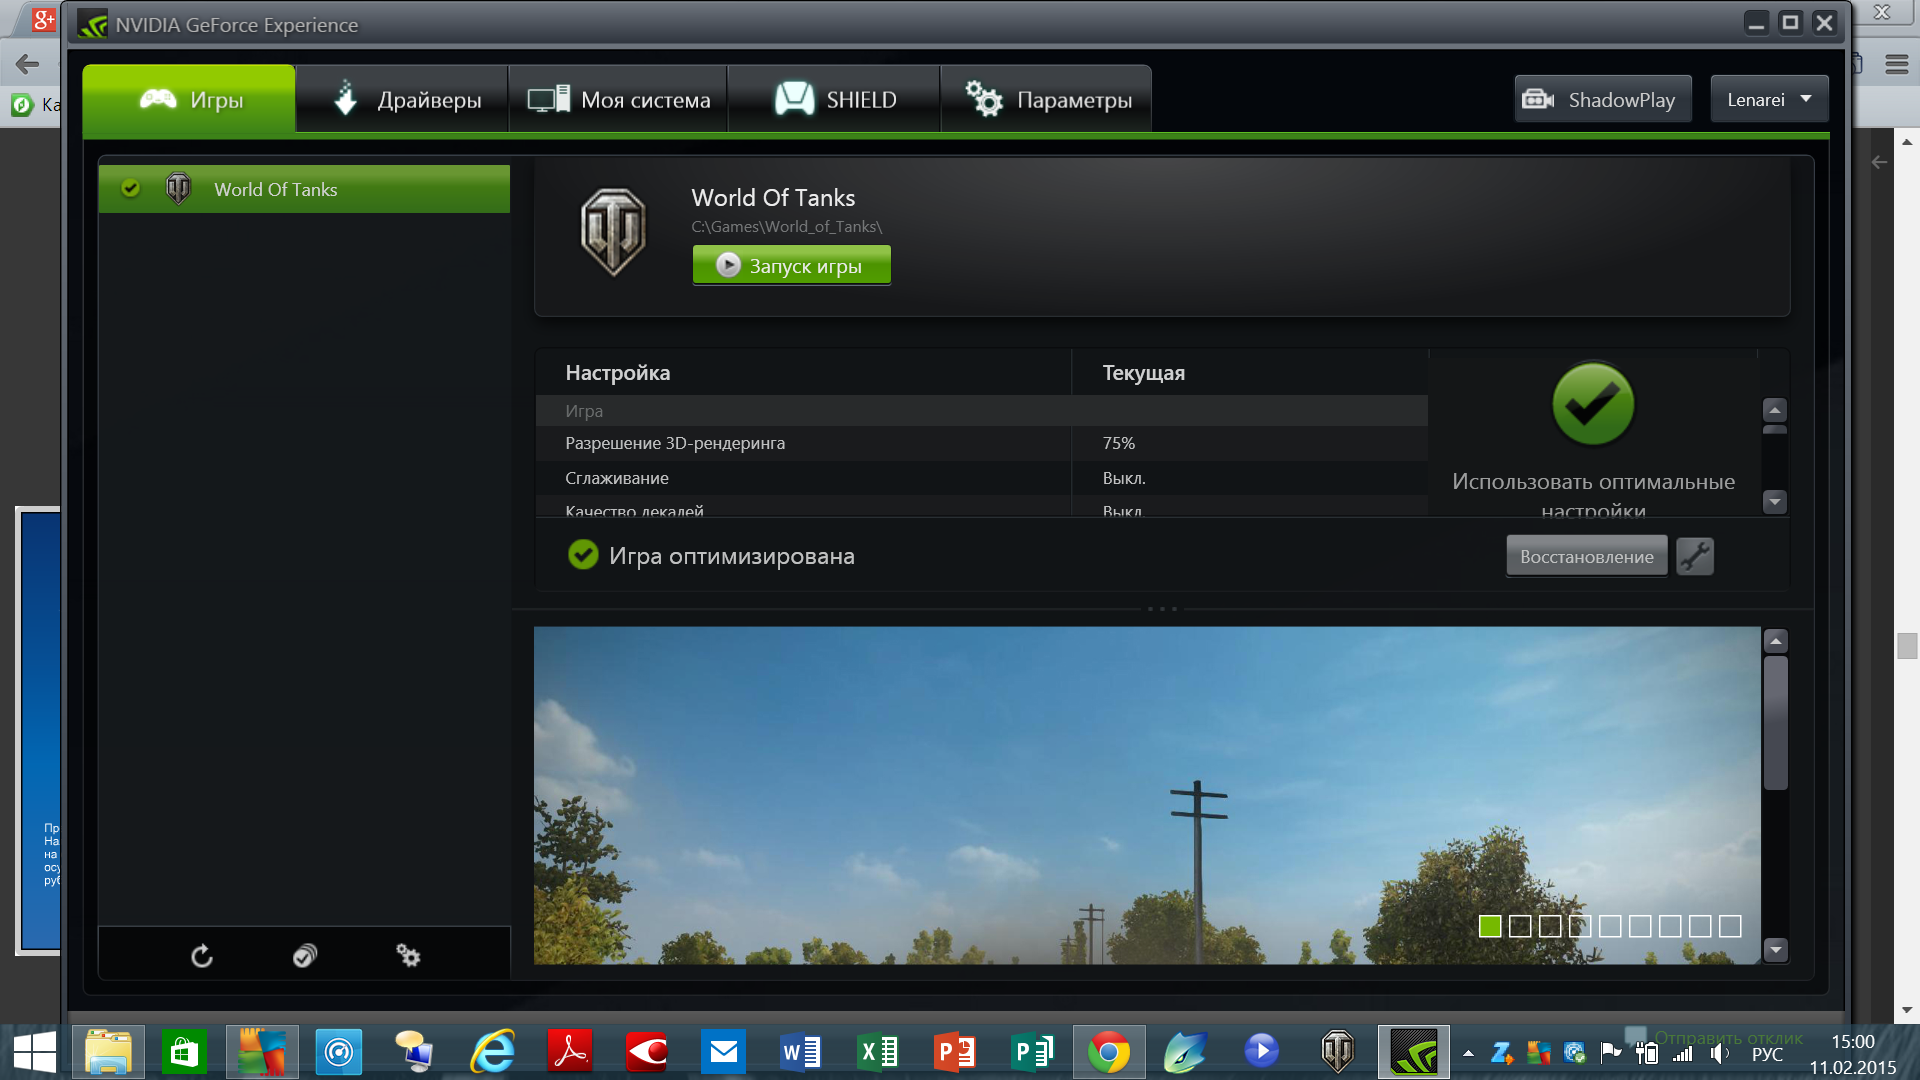The width and height of the screenshot is (1920, 1080).
Task: Open the Игры tab
Action: 189,99
